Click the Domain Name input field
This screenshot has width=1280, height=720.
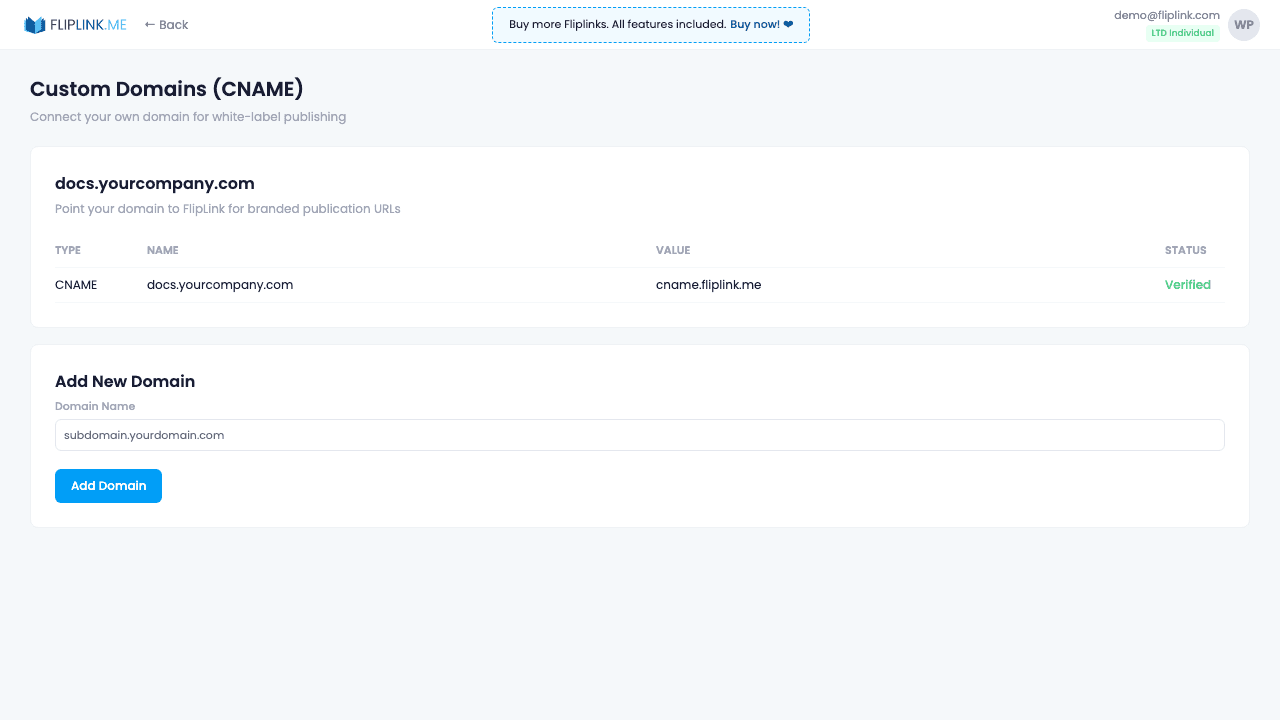coord(640,435)
